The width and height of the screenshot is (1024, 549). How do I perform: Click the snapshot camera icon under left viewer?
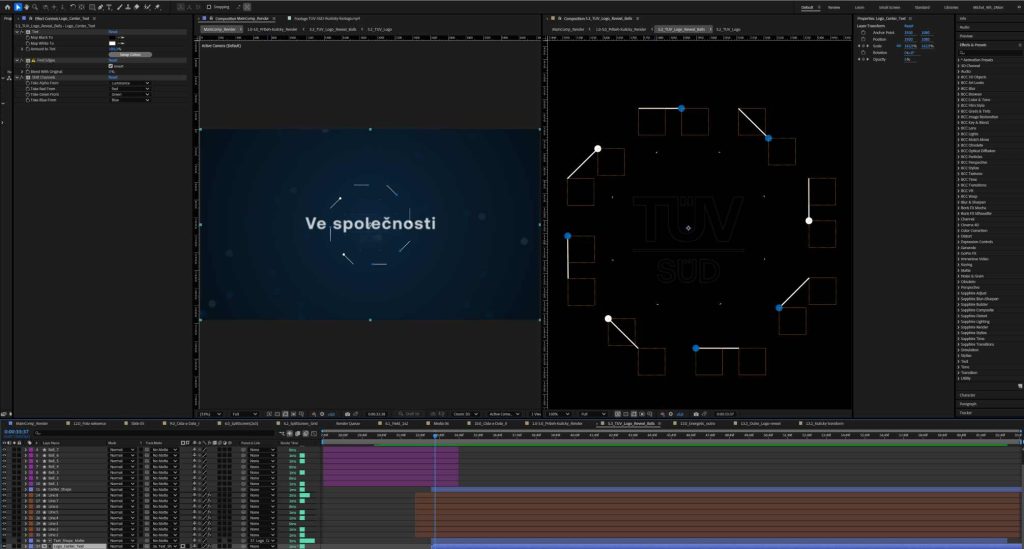[347, 413]
